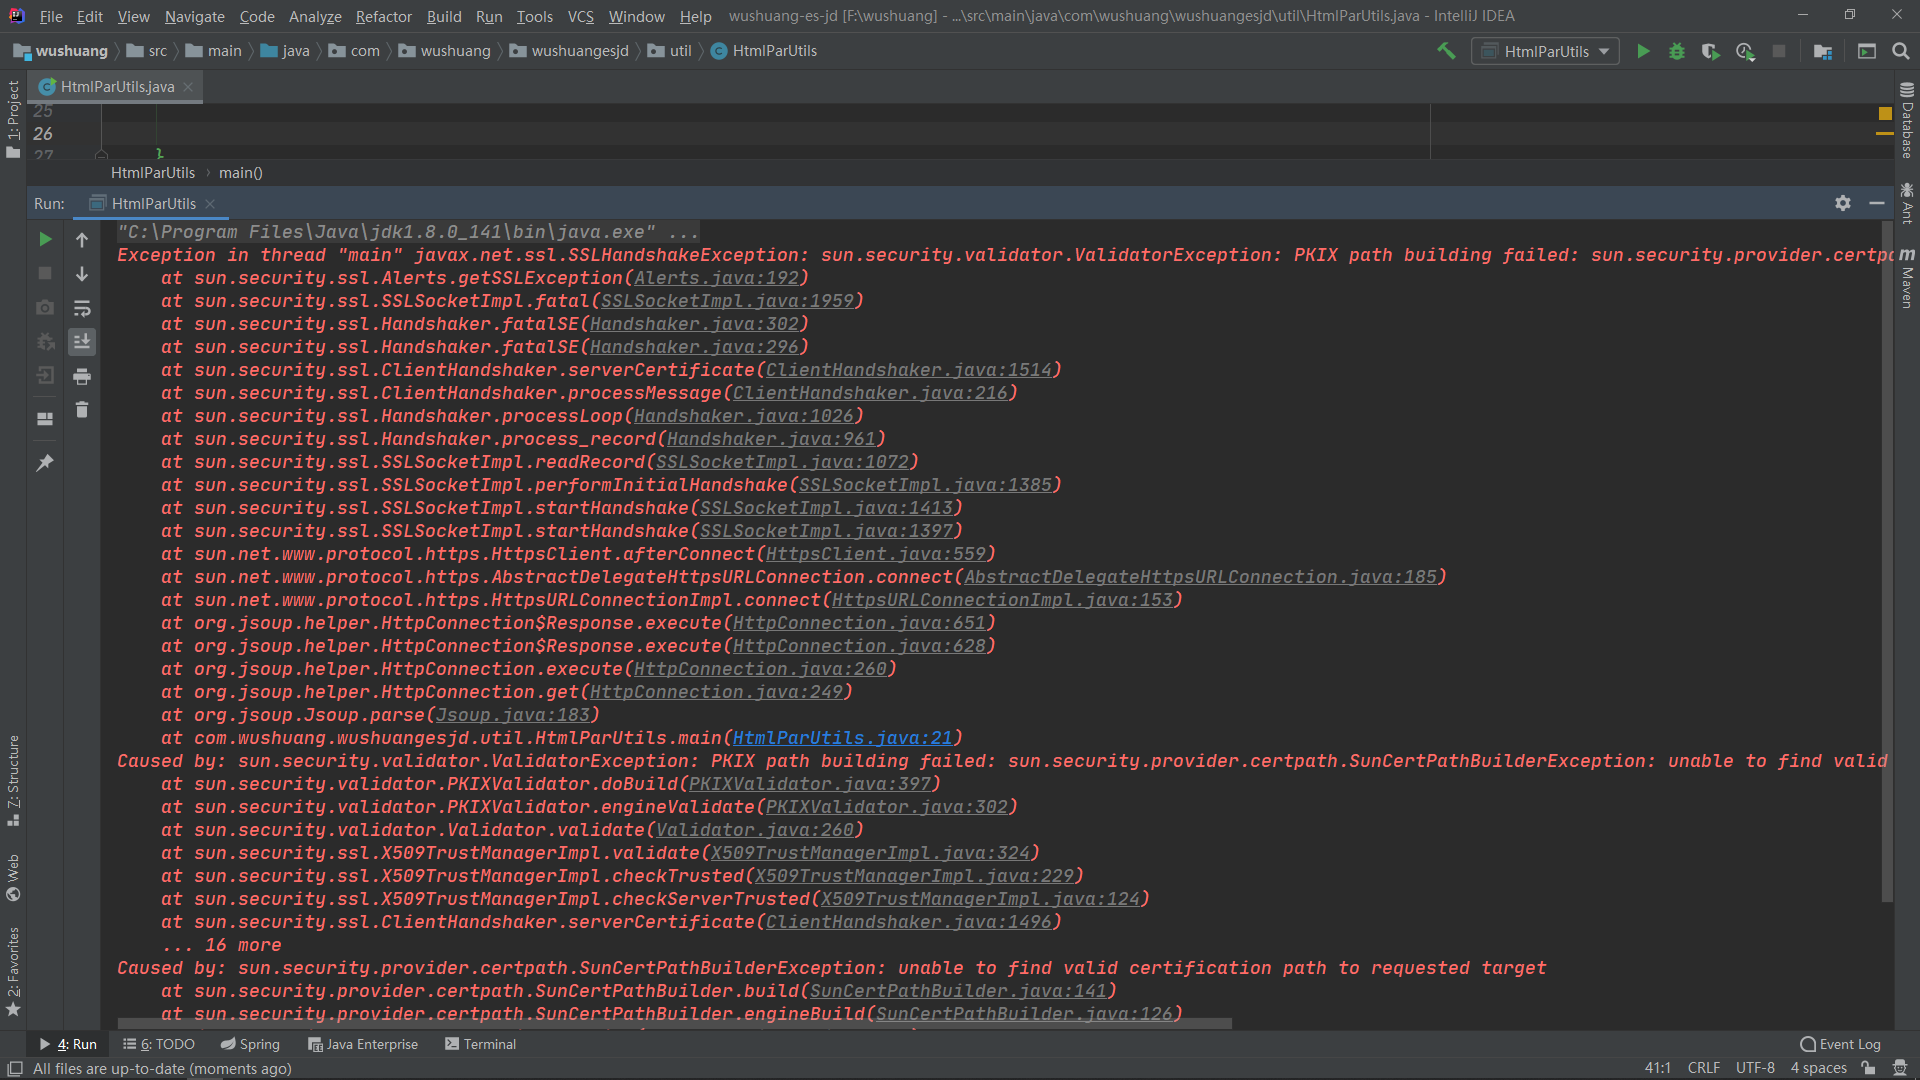The width and height of the screenshot is (1920, 1080).
Task: Click the dump threads camera icon
Action: point(45,308)
